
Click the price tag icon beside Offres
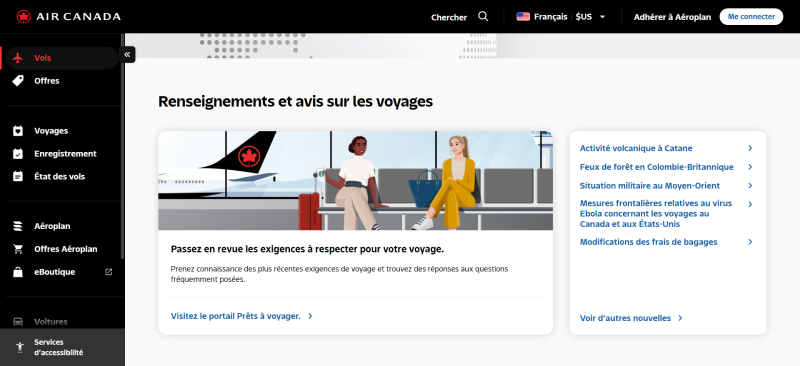click(18, 81)
